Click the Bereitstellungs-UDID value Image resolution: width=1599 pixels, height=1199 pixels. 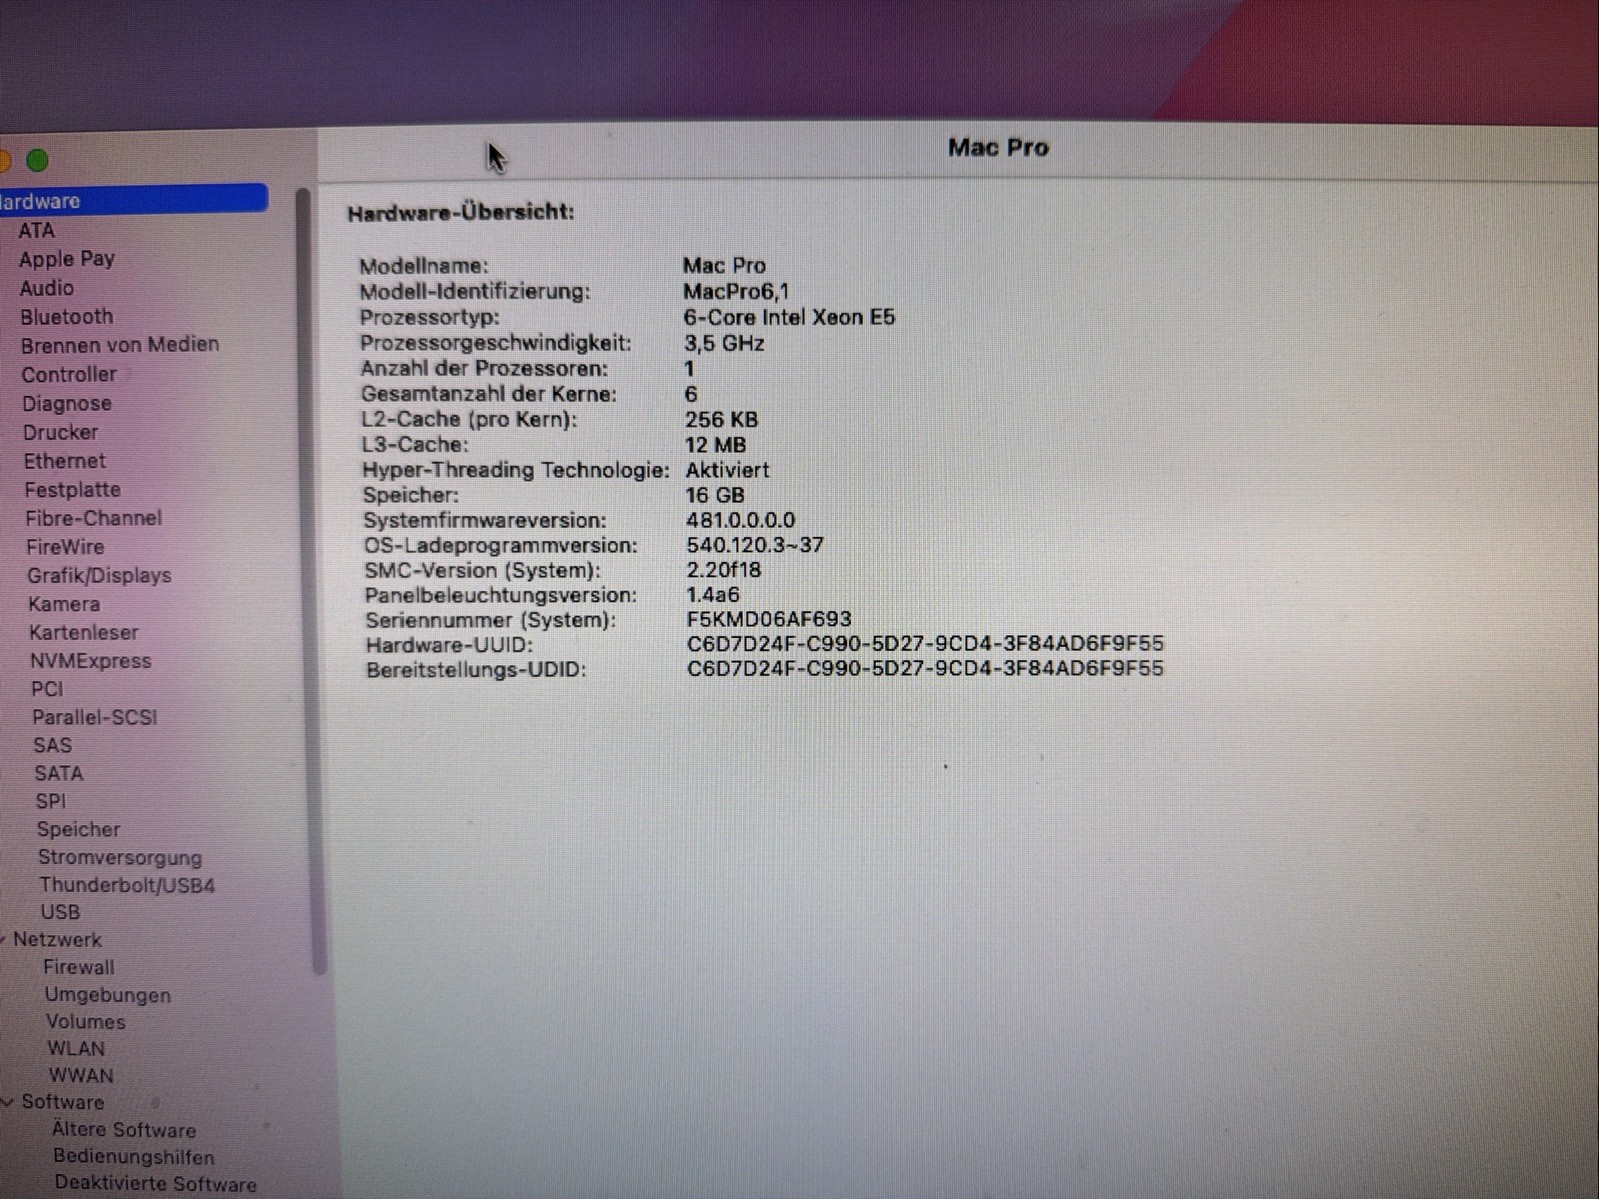pyautogui.click(x=925, y=668)
